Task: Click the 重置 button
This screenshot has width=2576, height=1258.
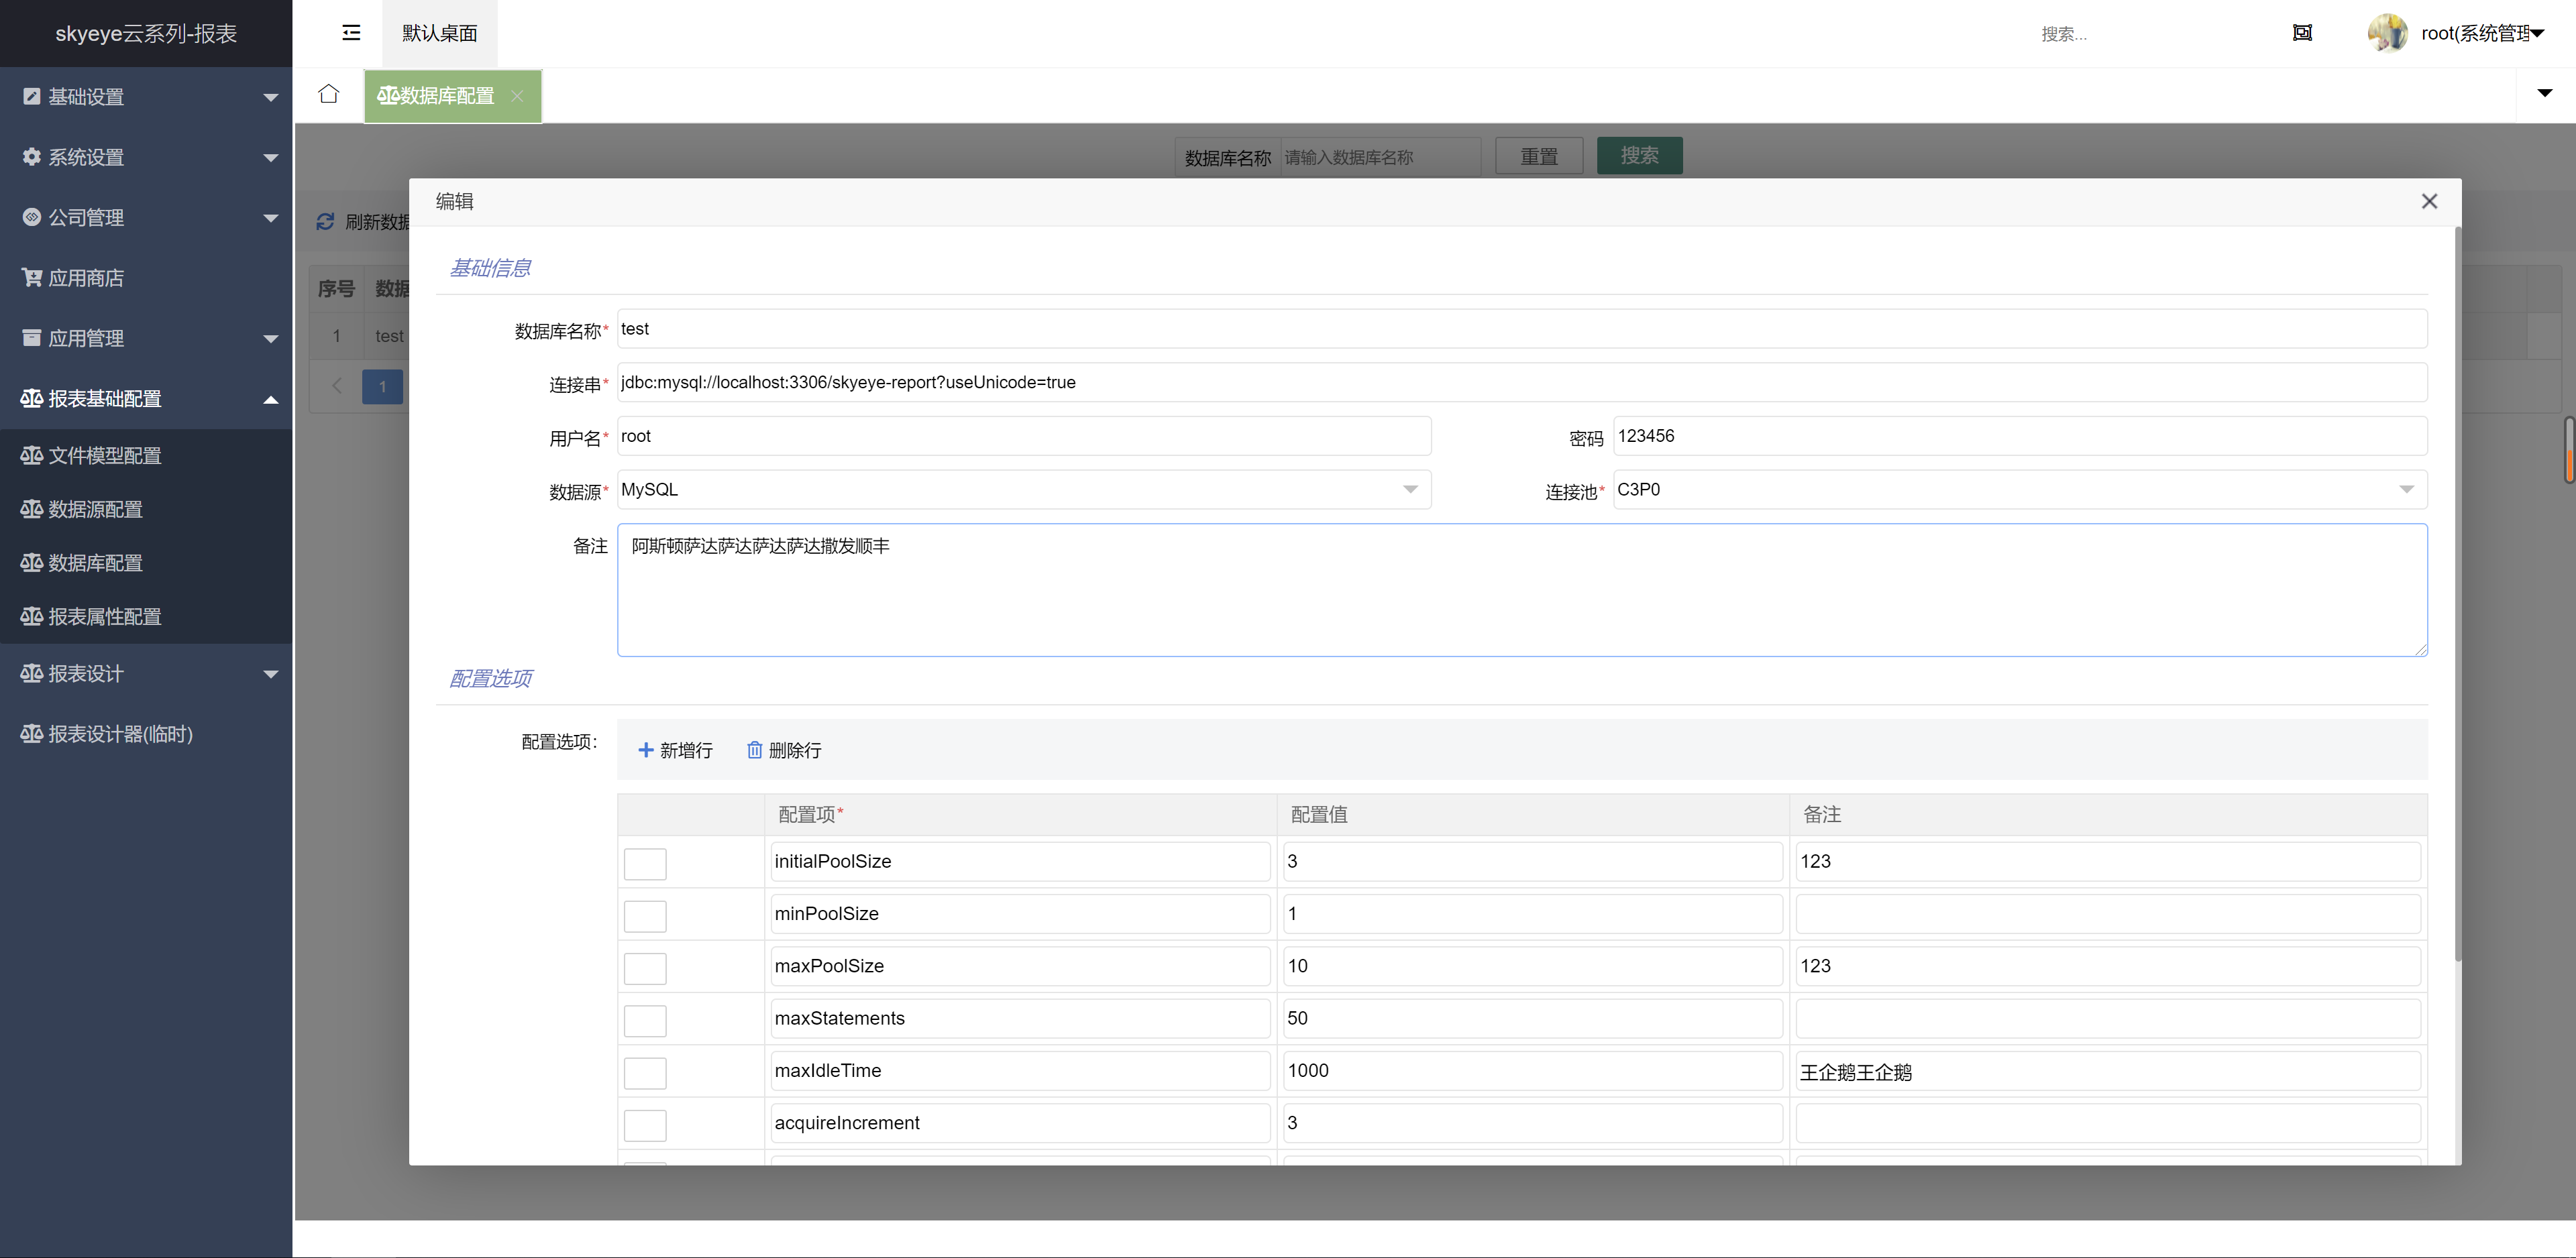Action: point(1539,156)
